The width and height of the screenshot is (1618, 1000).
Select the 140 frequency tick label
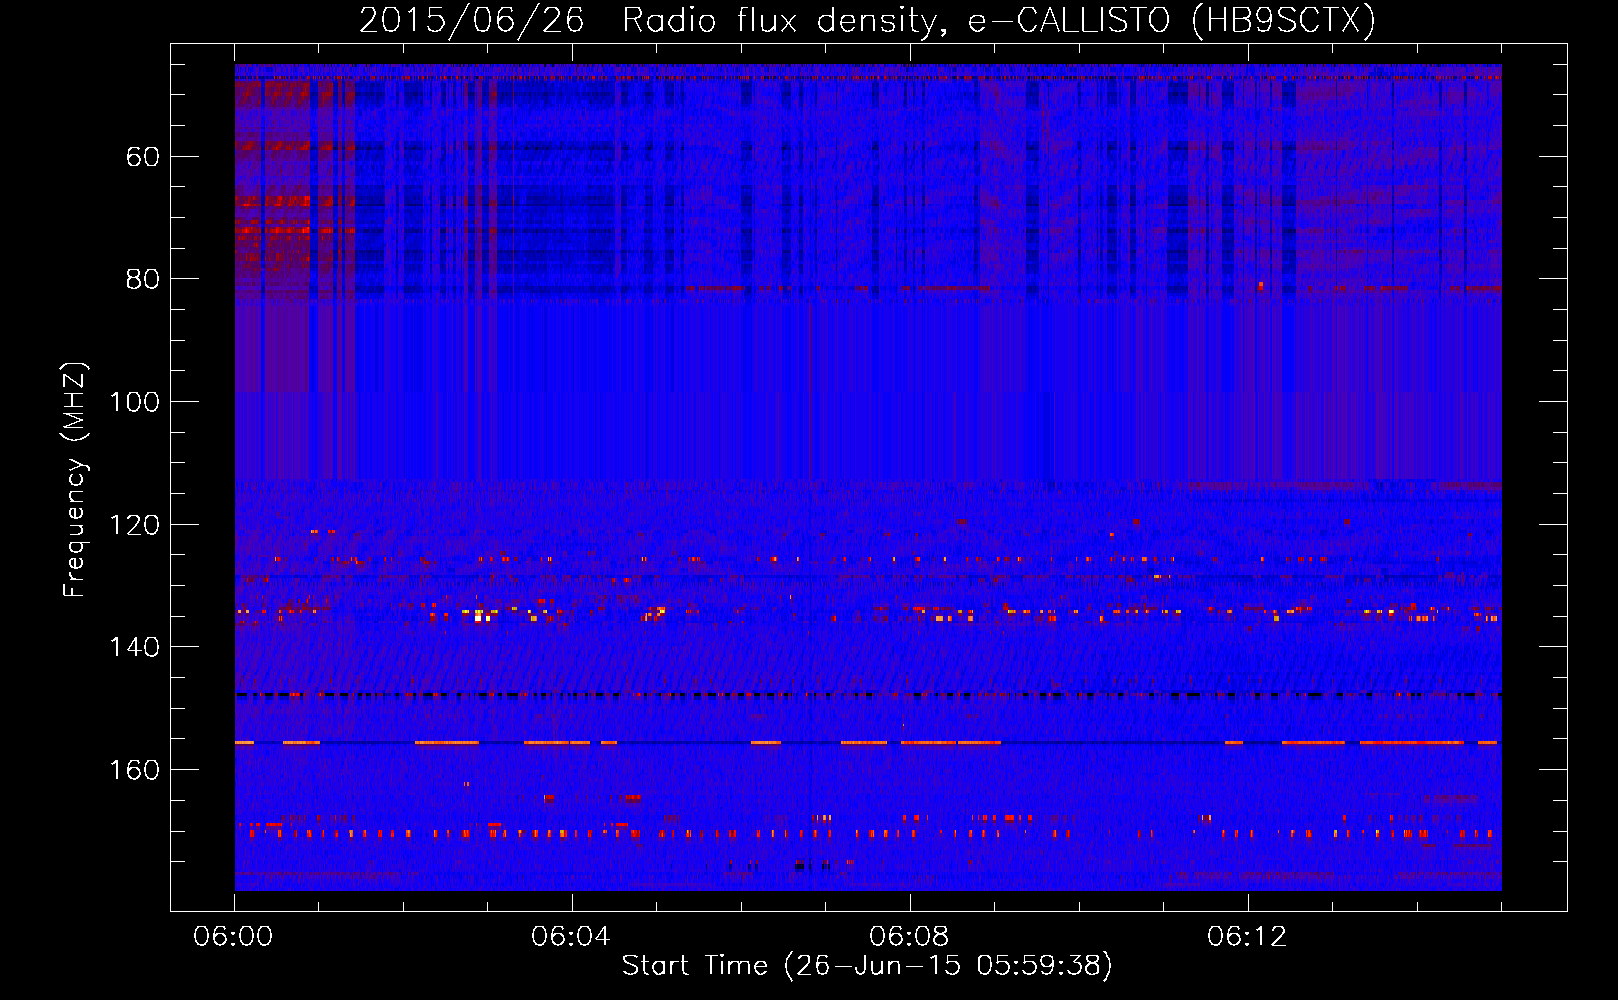(135, 647)
